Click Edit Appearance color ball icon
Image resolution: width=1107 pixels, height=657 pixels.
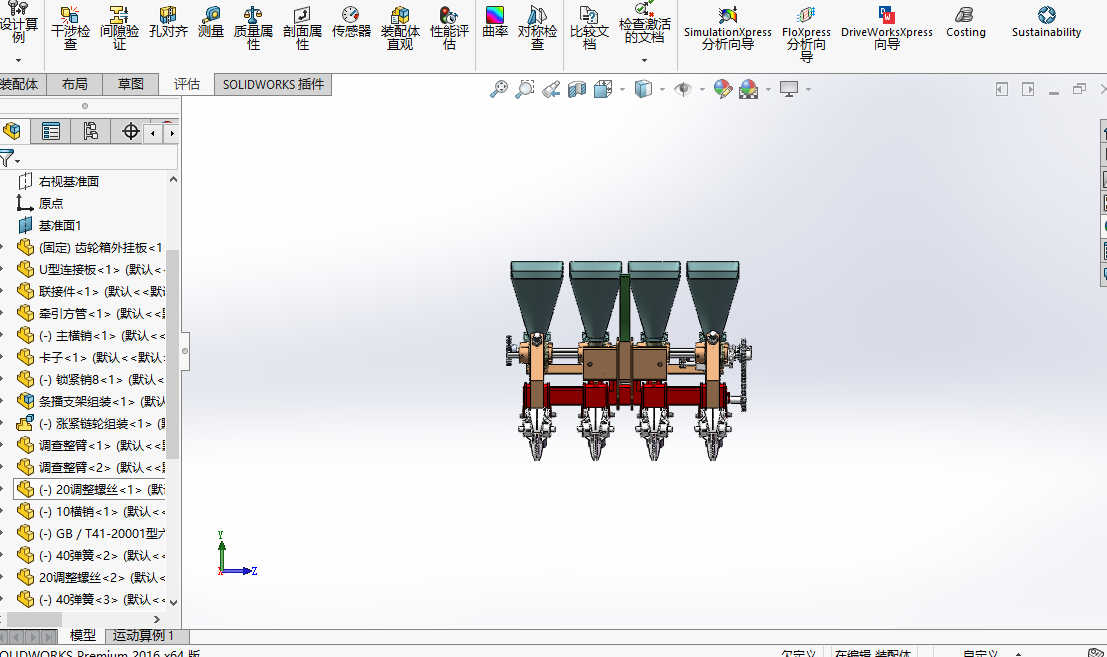point(722,89)
